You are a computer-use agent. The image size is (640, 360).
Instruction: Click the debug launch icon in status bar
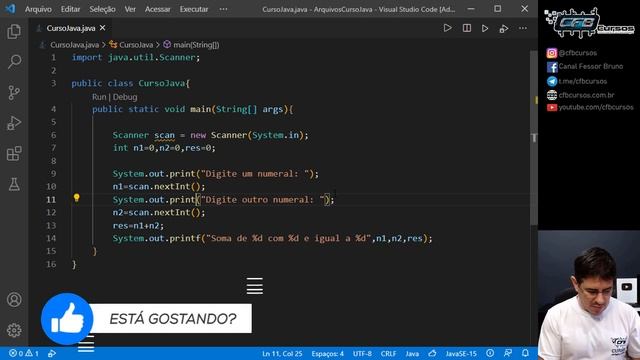click(x=52, y=353)
